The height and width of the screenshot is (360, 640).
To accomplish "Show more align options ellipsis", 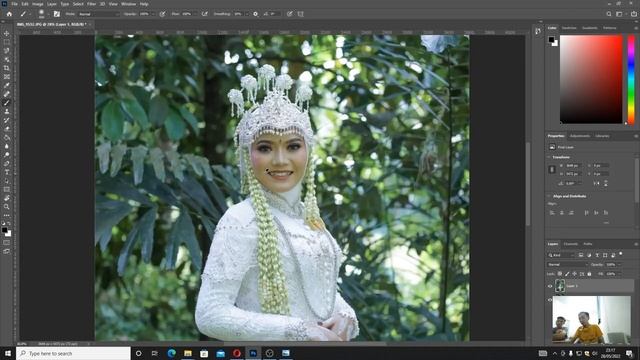I will 606,223.
